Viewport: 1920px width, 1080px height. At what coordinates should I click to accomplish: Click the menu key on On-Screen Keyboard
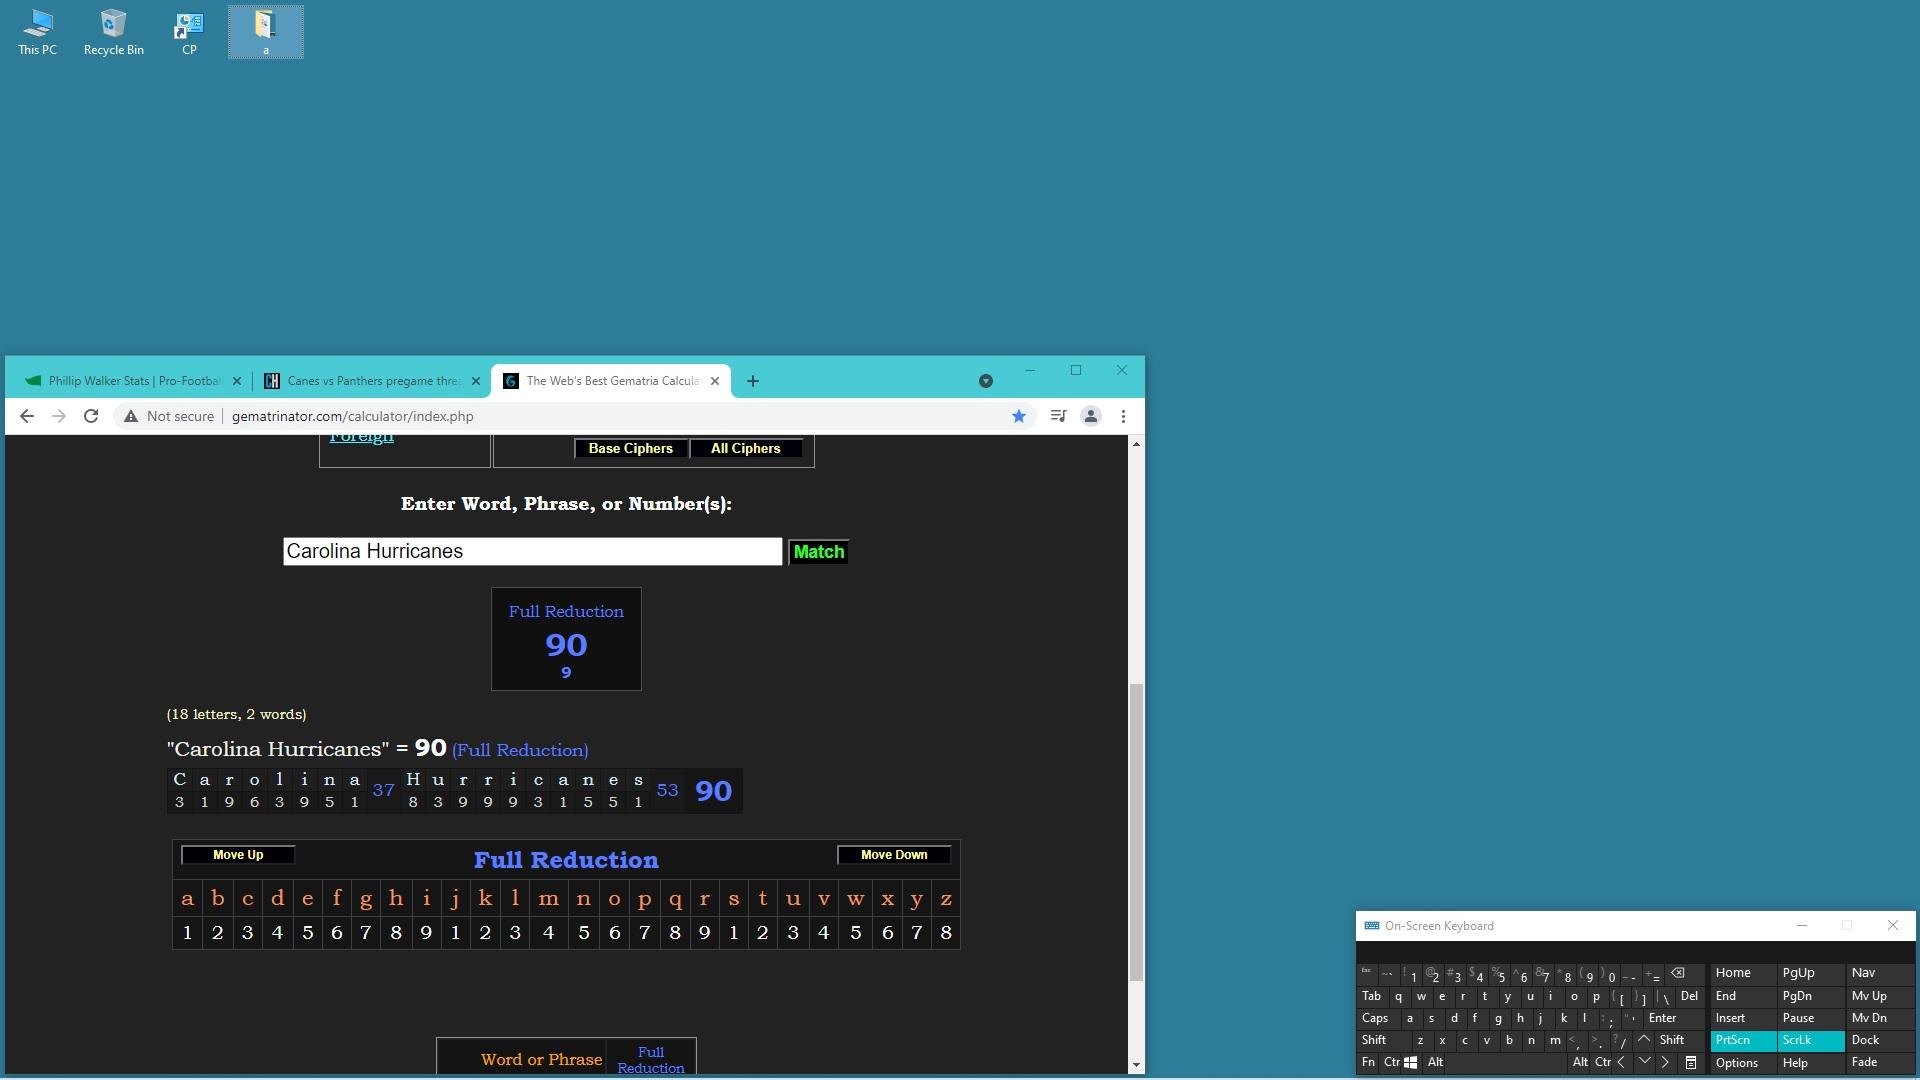[1691, 1063]
